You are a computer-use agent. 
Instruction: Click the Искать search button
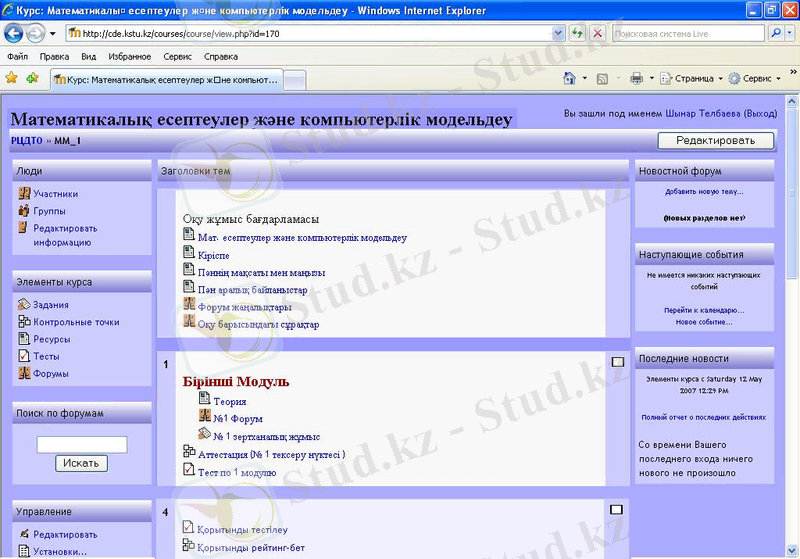(x=81, y=463)
